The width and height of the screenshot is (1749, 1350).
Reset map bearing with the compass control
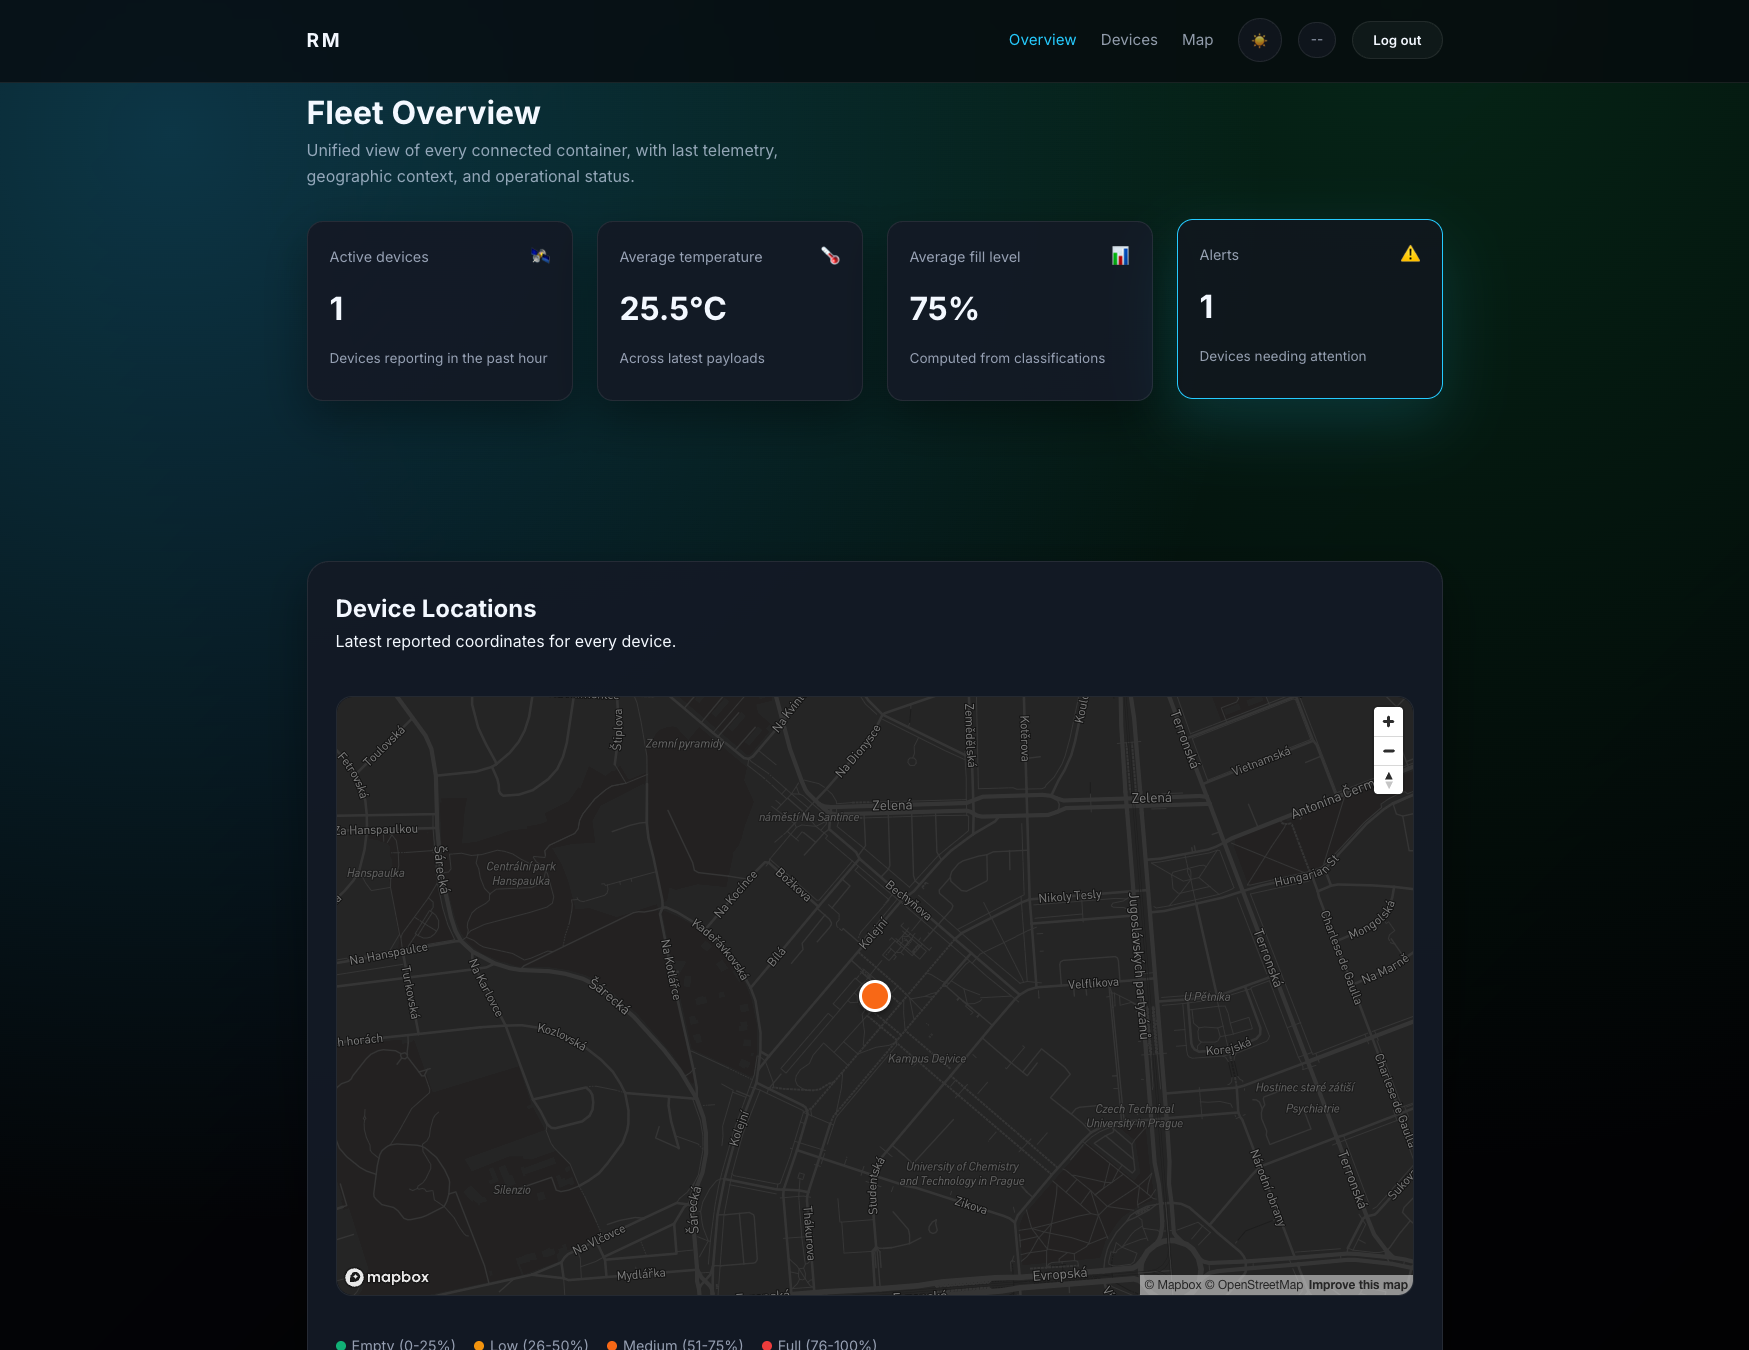pos(1388,779)
